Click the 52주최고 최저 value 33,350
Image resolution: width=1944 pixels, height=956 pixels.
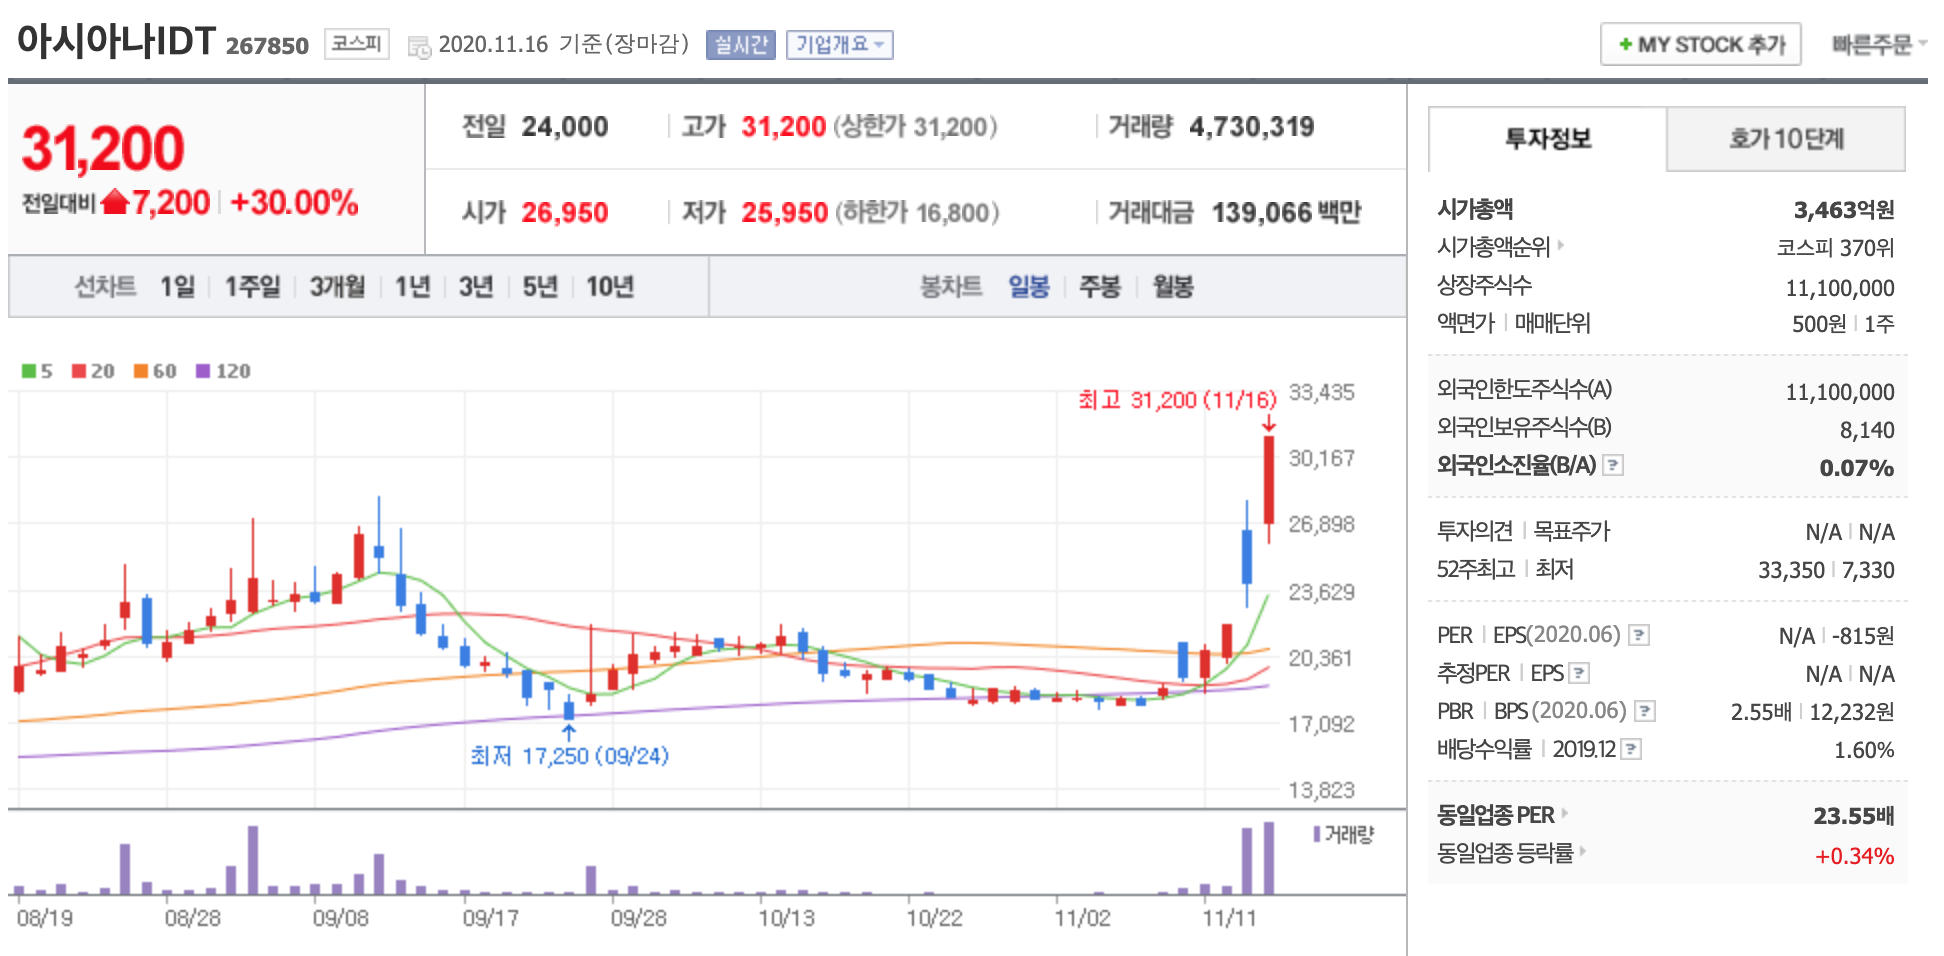pos(1791,570)
